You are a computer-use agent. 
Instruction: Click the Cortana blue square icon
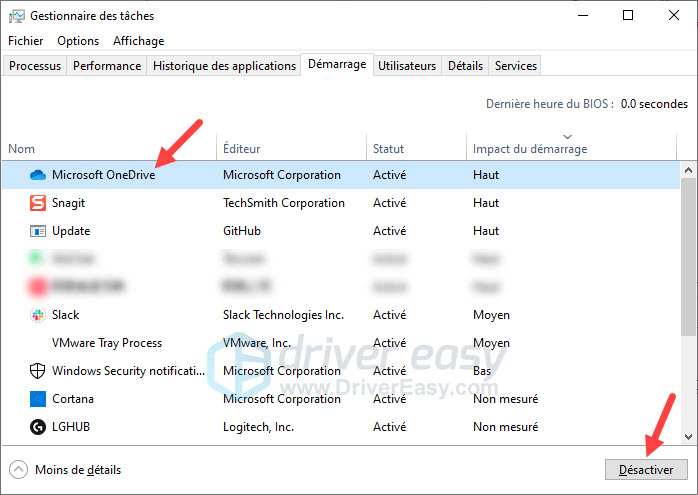[x=38, y=399]
